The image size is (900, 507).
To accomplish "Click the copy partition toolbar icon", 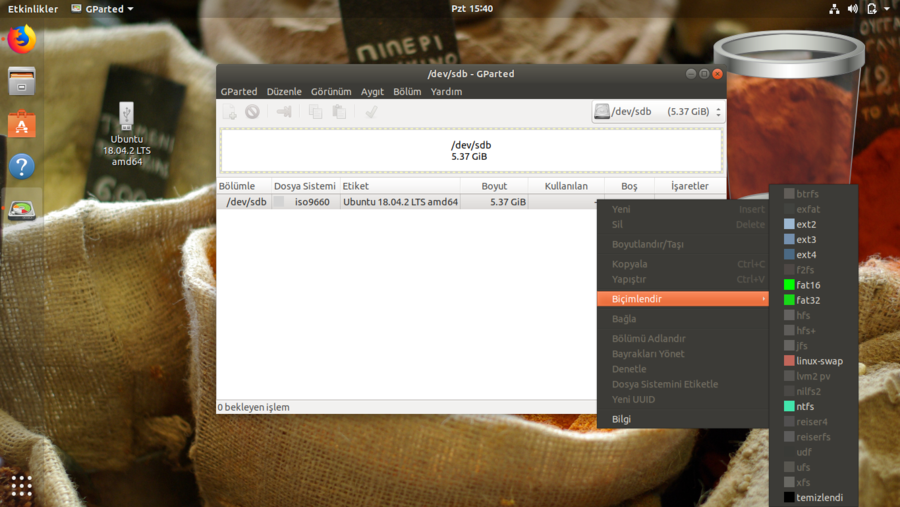I will click(316, 112).
